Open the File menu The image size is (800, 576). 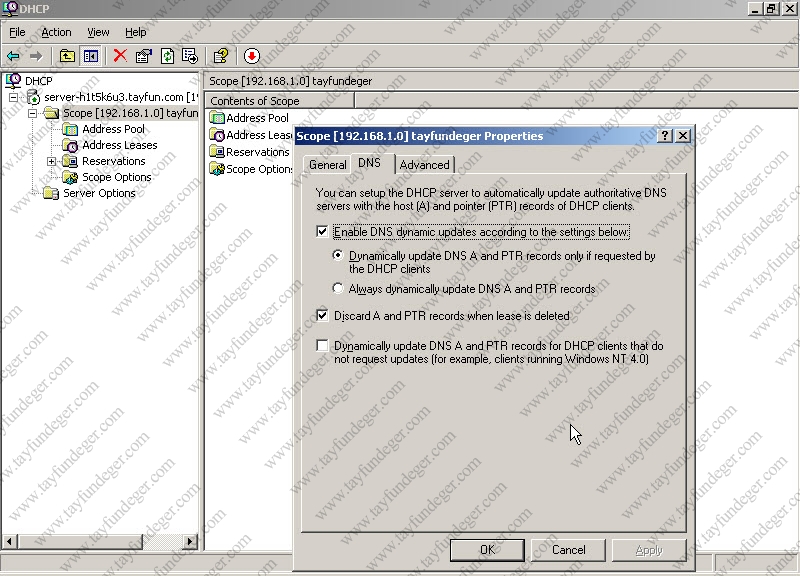[x=17, y=32]
